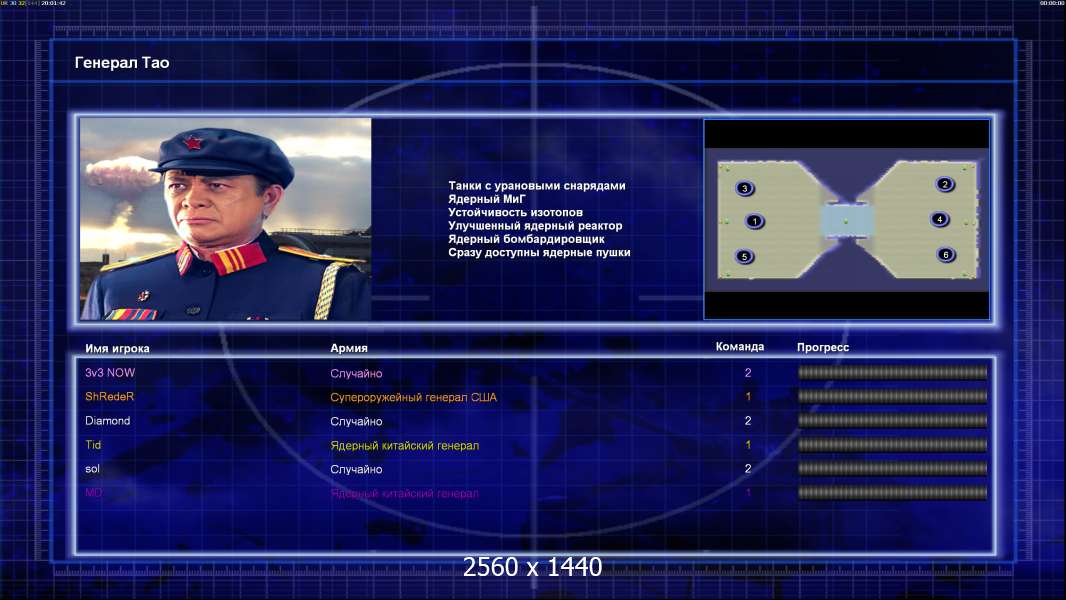Click 'Устойчивость изотопов' ability line
This screenshot has width=1066, height=600.
pyautogui.click(x=515, y=212)
